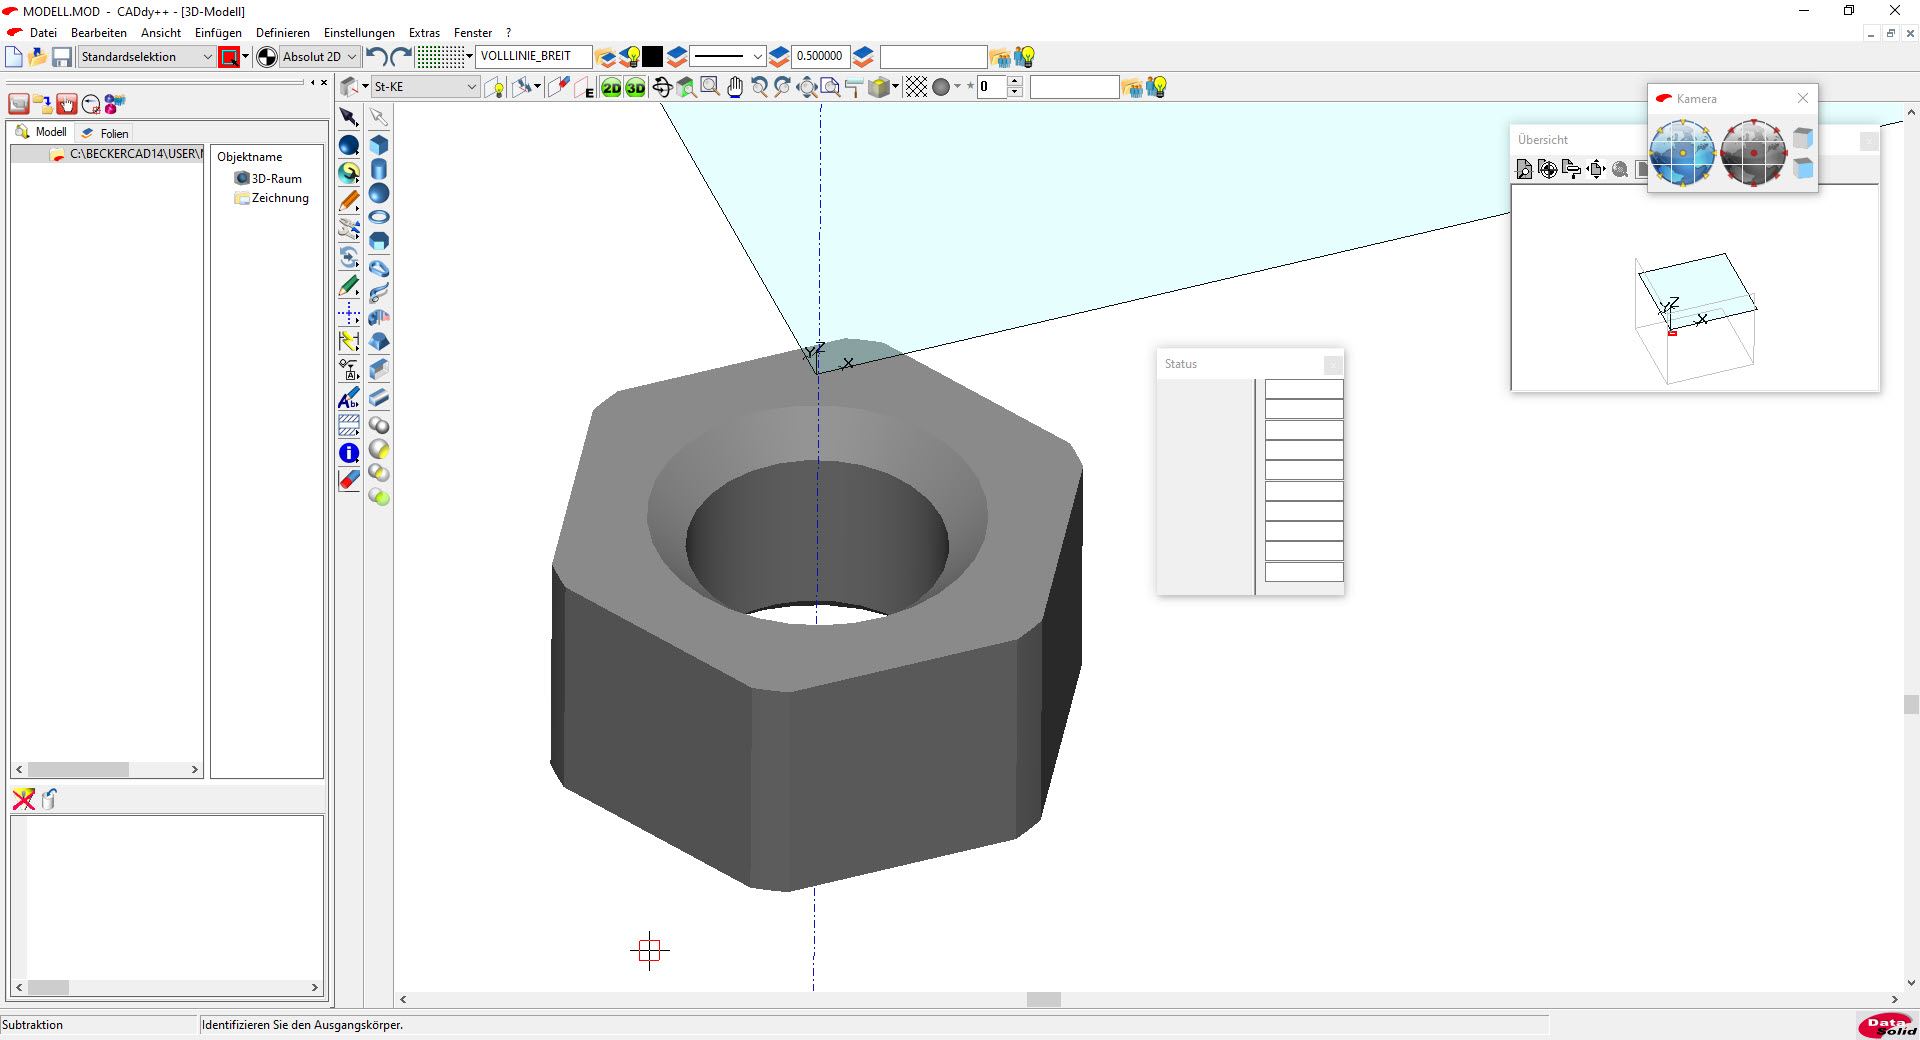Expand the arrow beside the red selection icon
The height and width of the screenshot is (1040, 1920).
[x=245, y=57]
